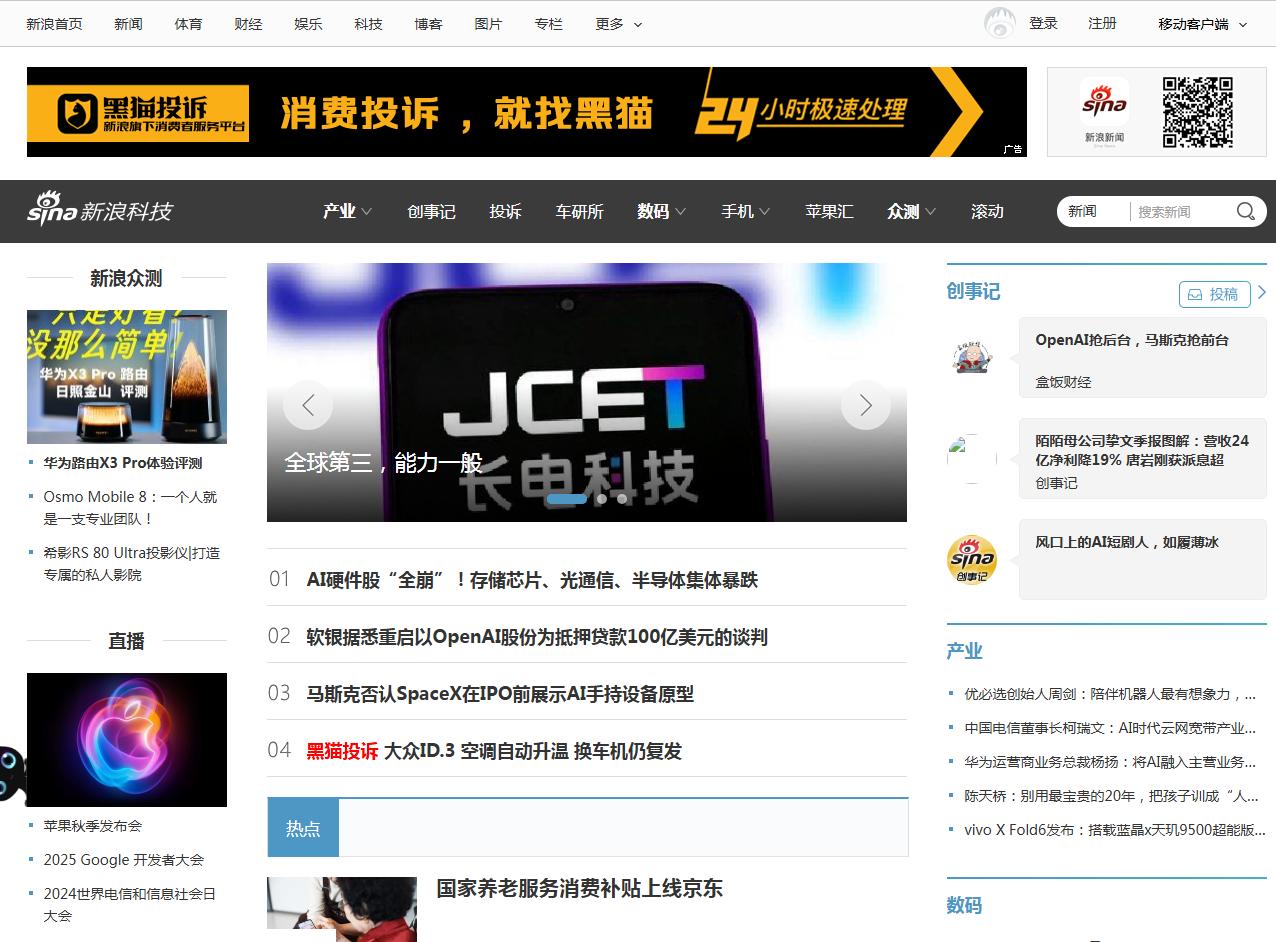The width and height of the screenshot is (1276, 942).
Task: Open 风口上的AI短剧人 article
Action: [1127, 542]
